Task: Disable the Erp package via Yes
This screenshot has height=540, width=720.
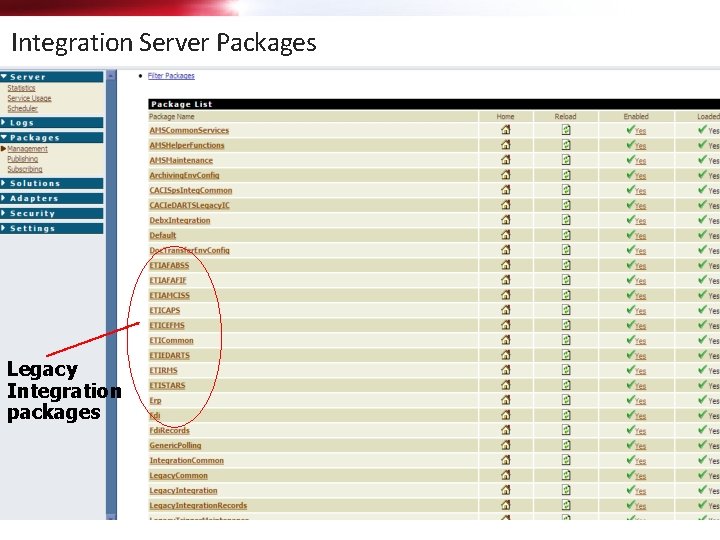Action: [x=641, y=401]
